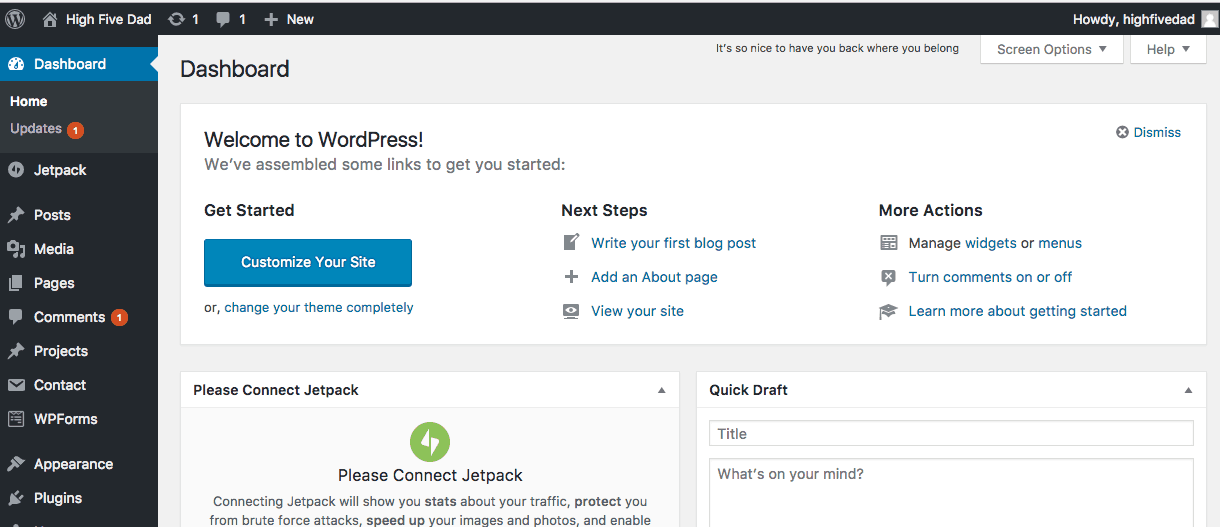Open the New content menu
The width and height of the screenshot is (1220, 527).
tap(289, 19)
